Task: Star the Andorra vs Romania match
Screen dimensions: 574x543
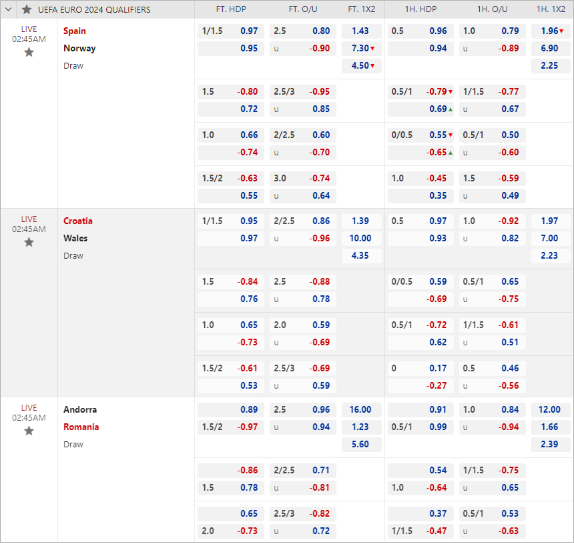Action: (29, 431)
